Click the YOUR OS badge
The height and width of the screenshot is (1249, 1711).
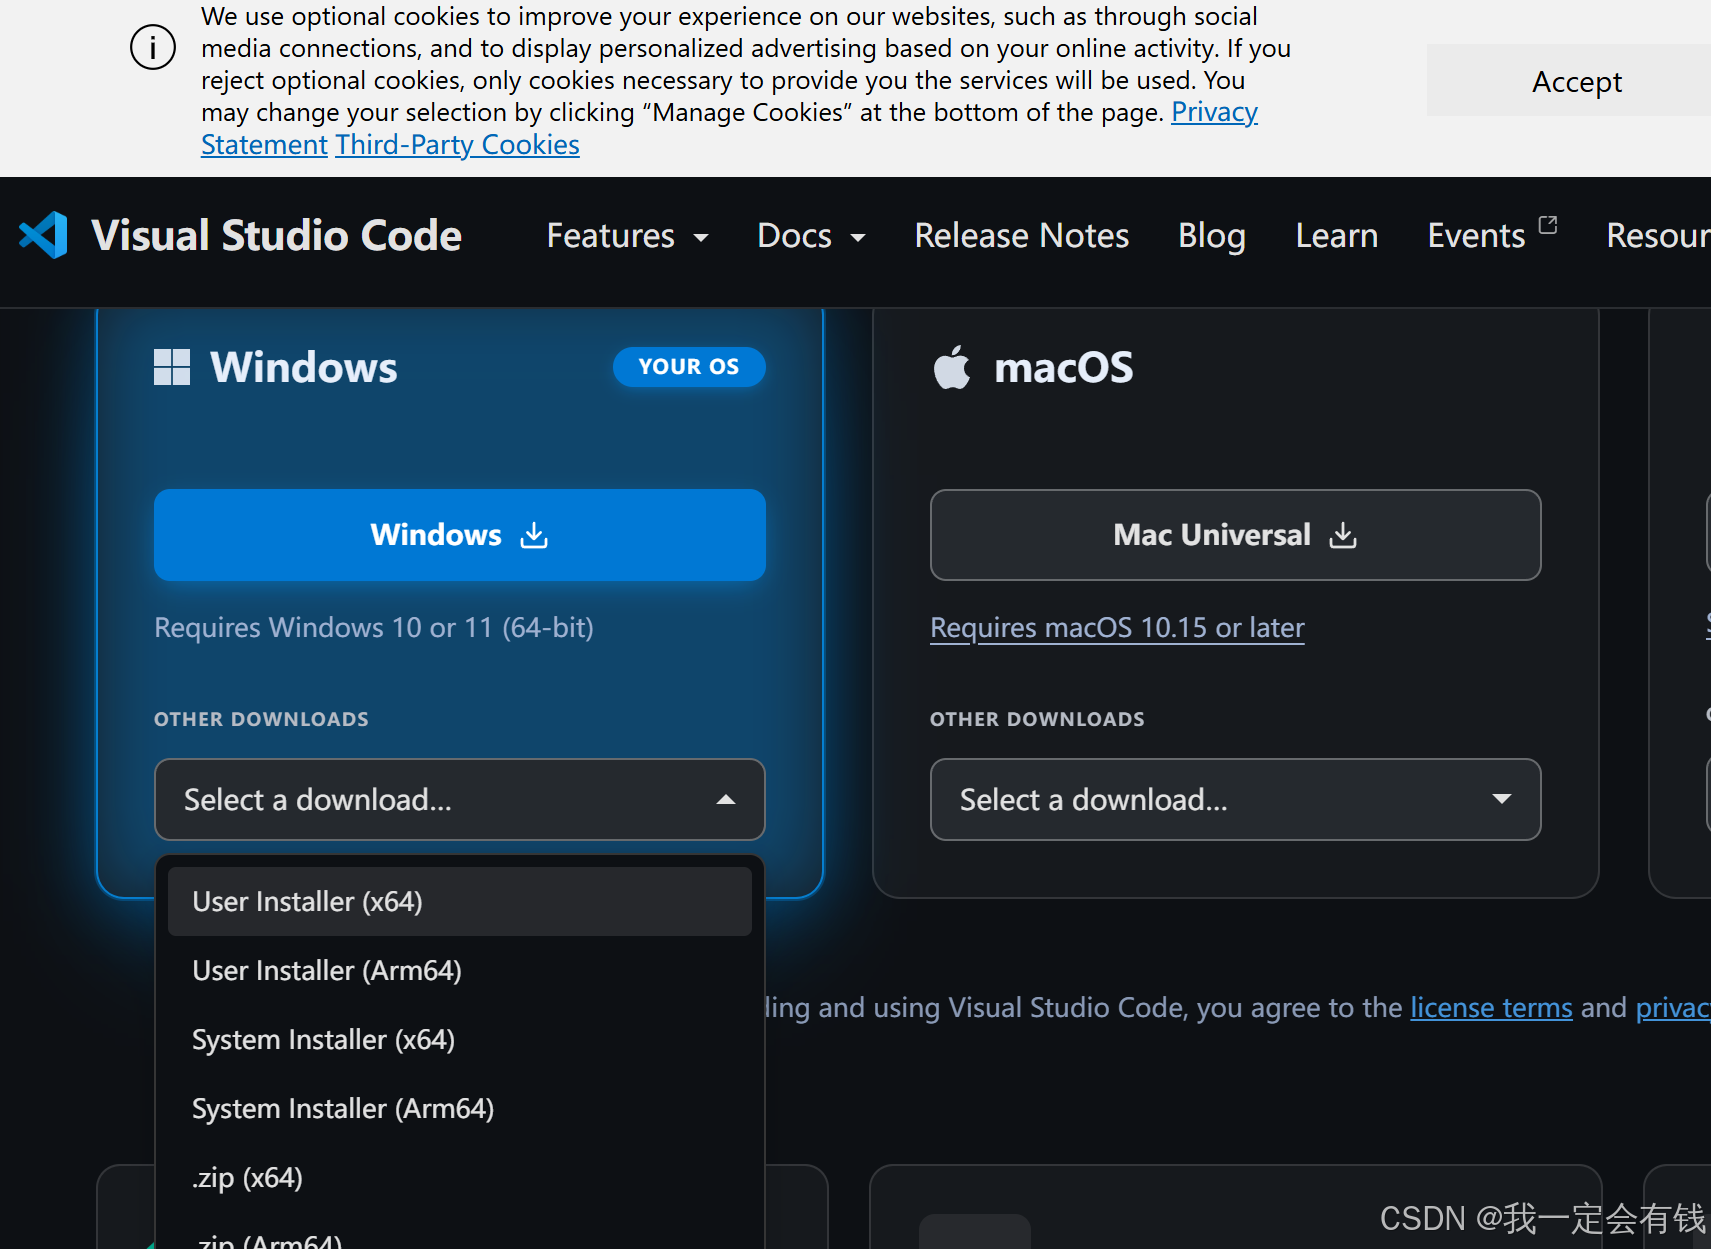pos(689,367)
